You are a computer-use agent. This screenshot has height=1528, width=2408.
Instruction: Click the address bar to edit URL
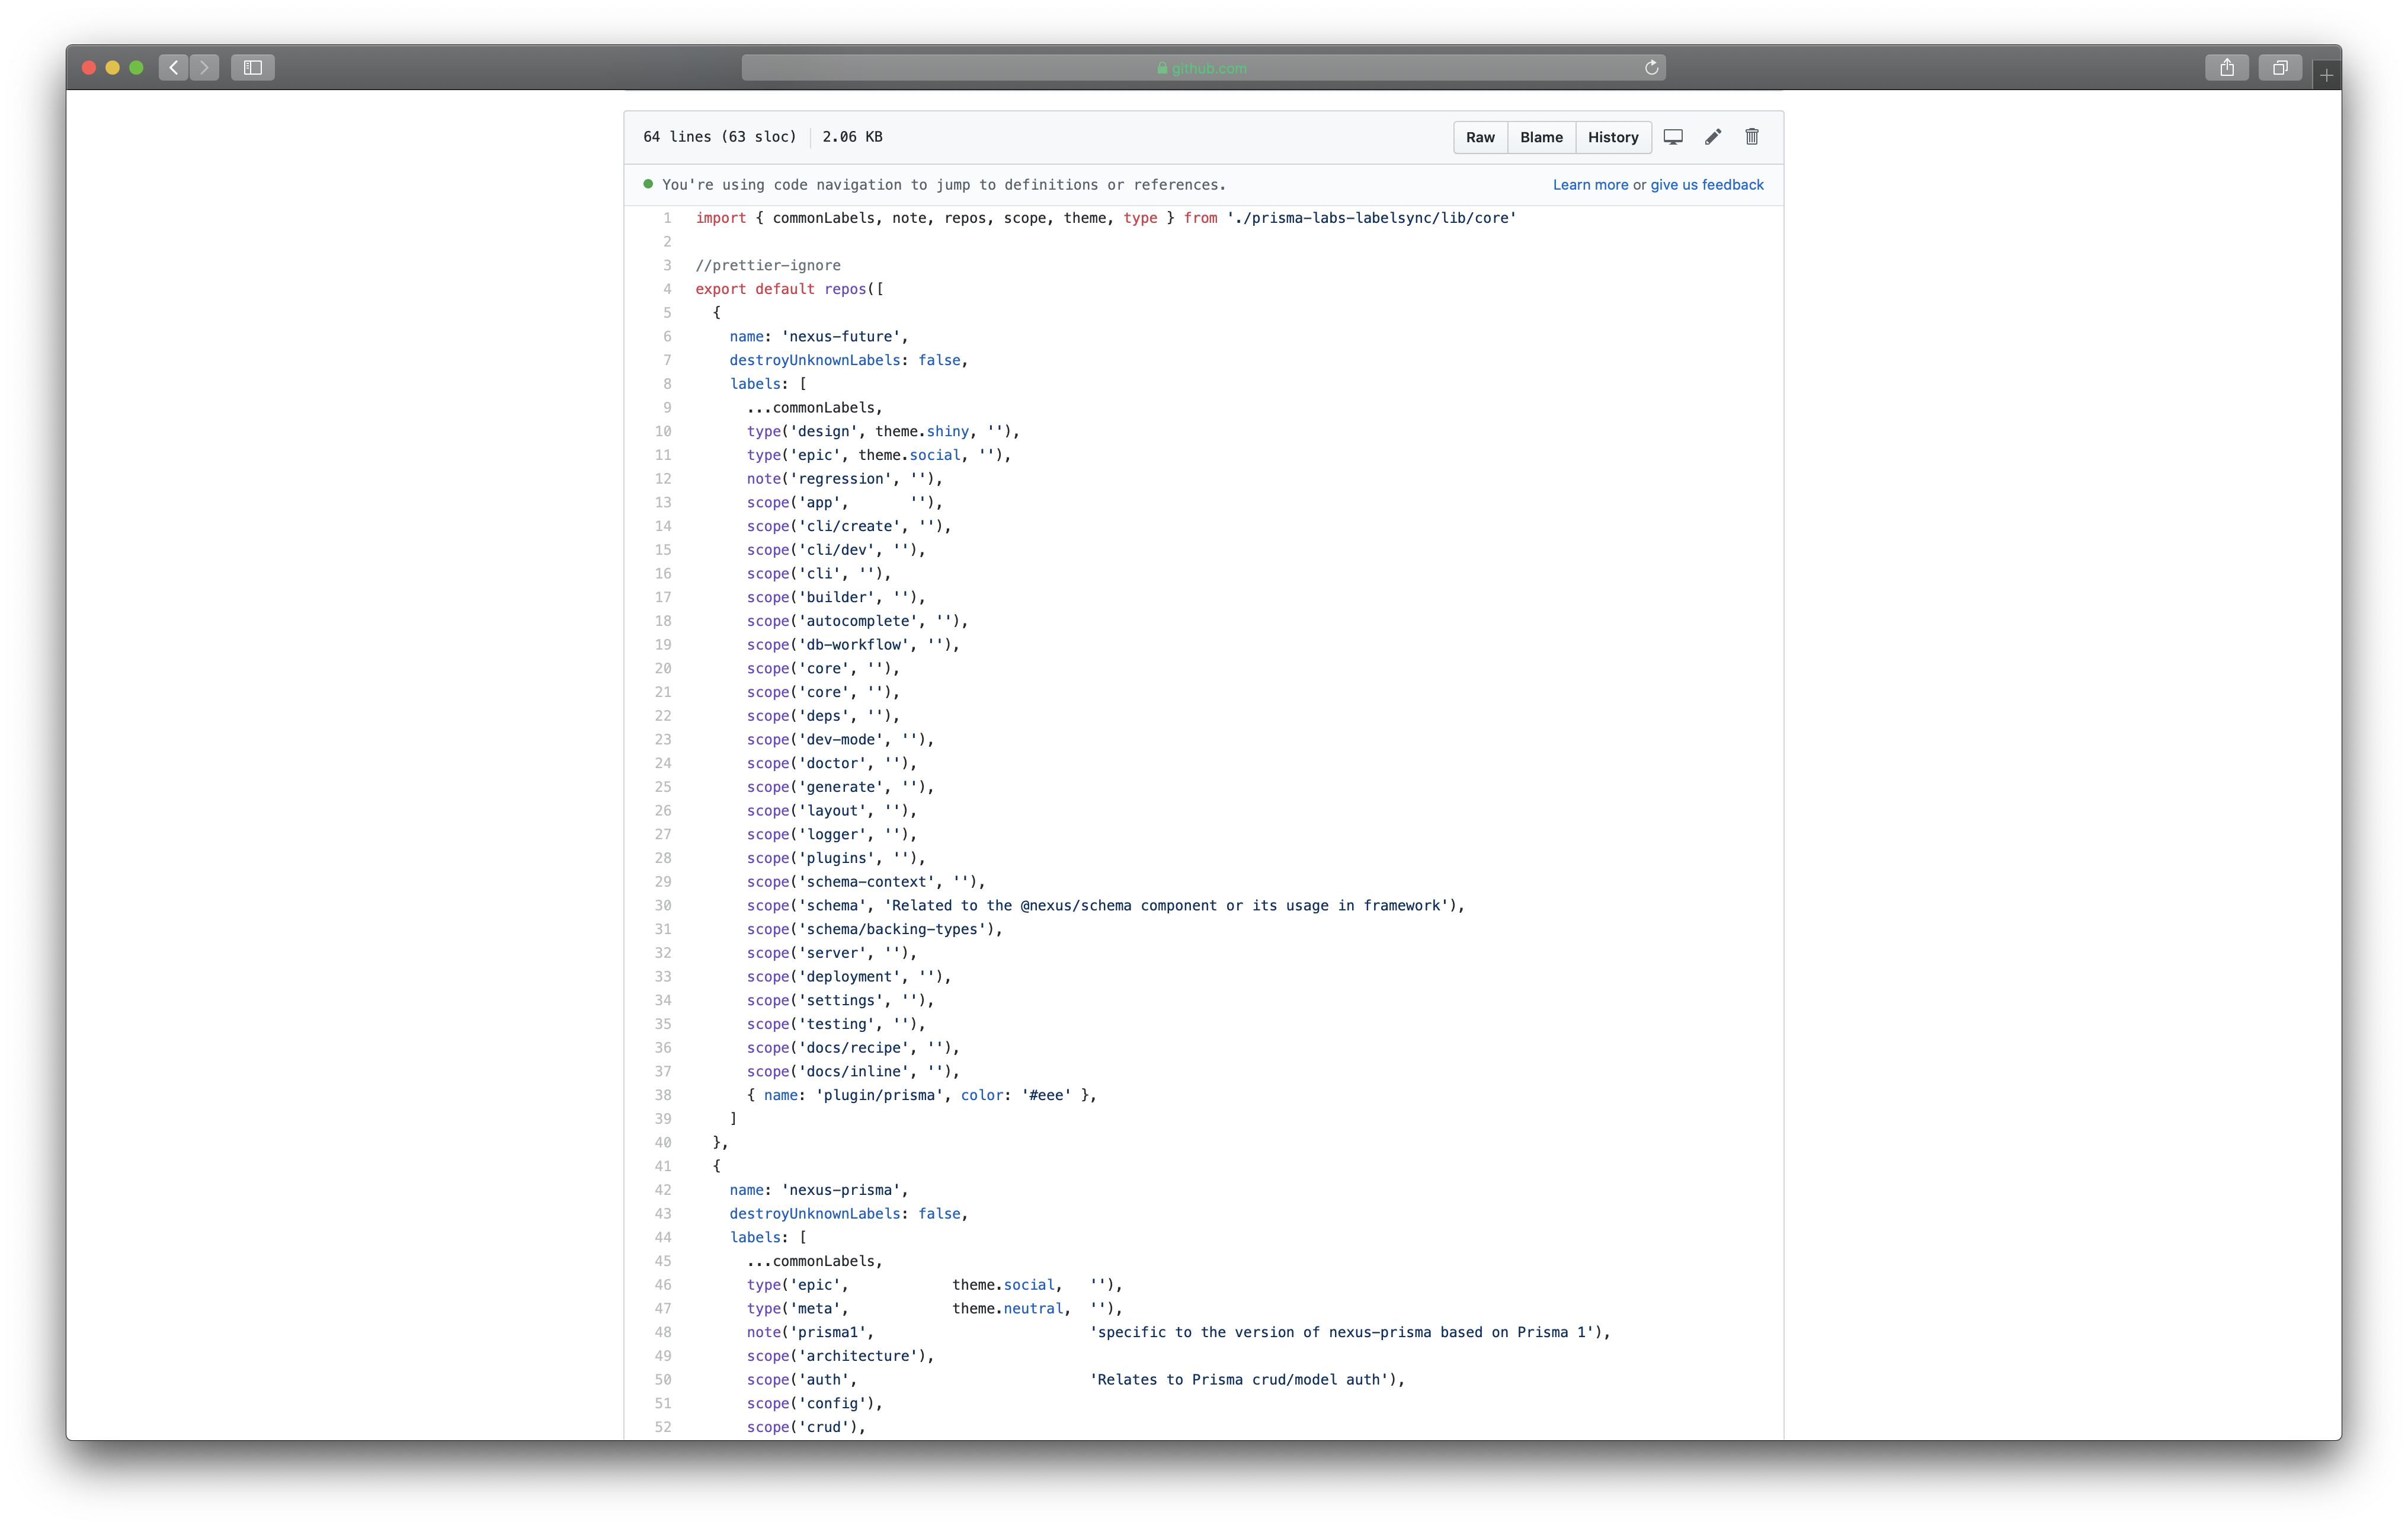tap(1204, 67)
